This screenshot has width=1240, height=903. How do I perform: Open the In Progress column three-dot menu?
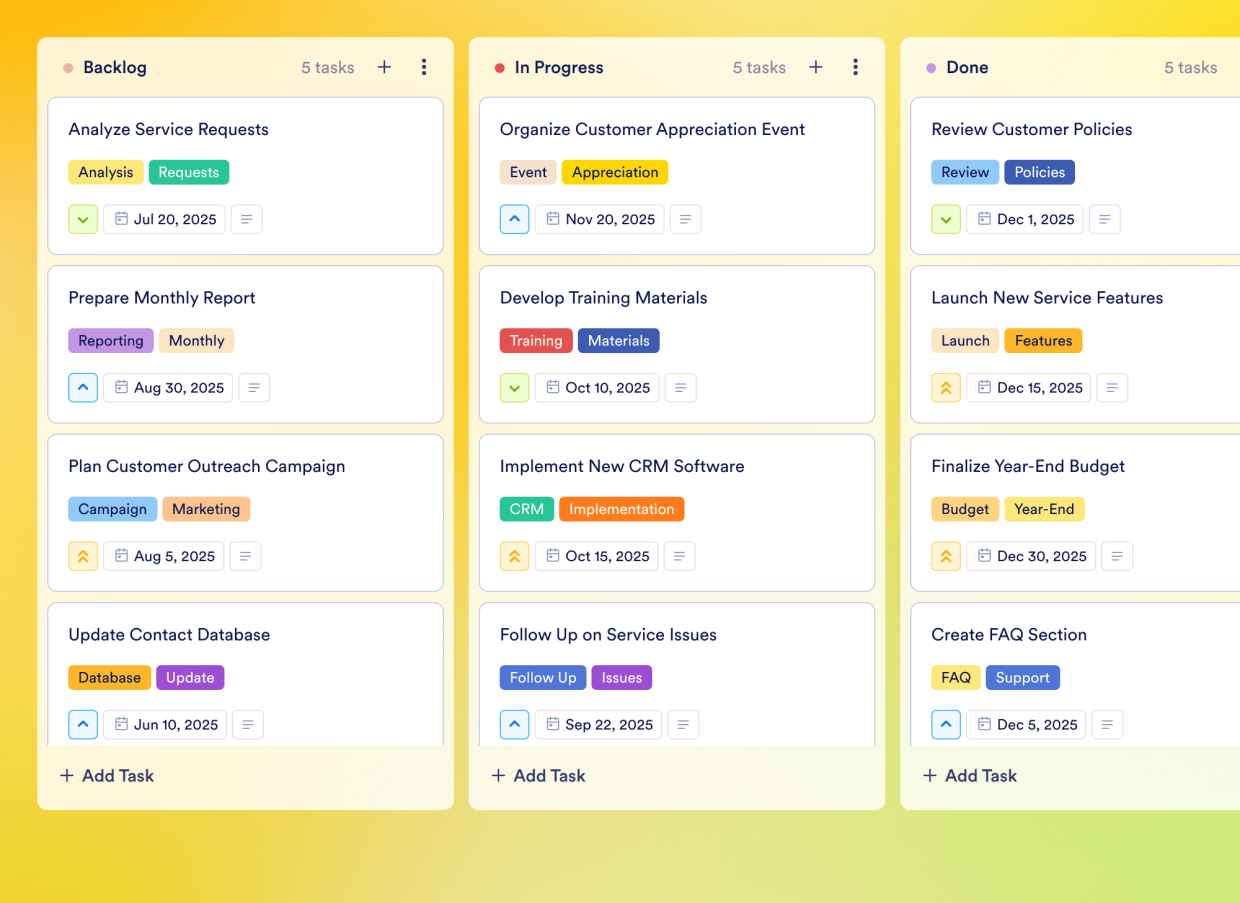856,67
